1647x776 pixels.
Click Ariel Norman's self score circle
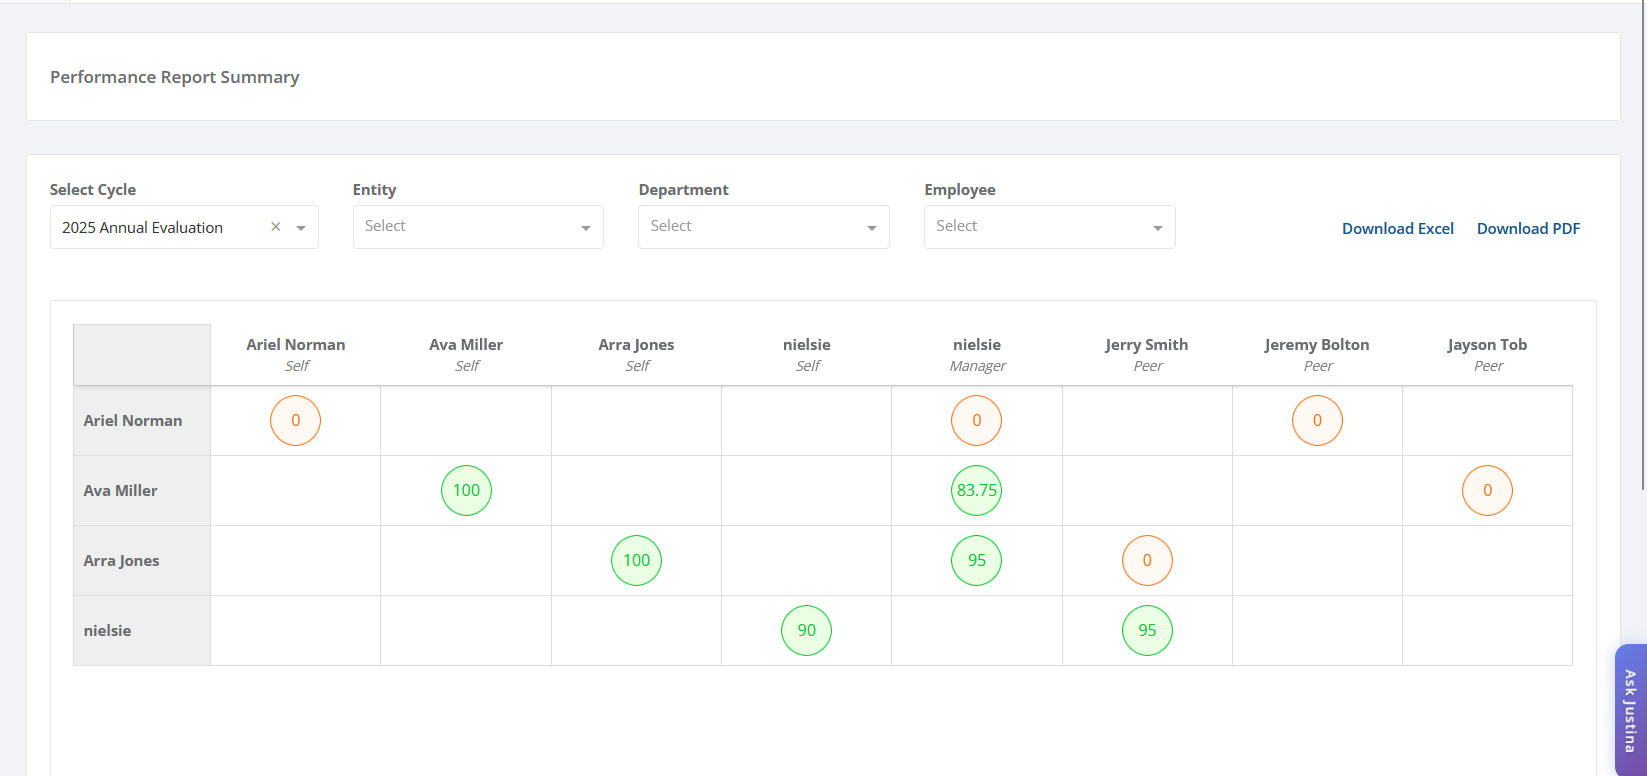[296, 420]
